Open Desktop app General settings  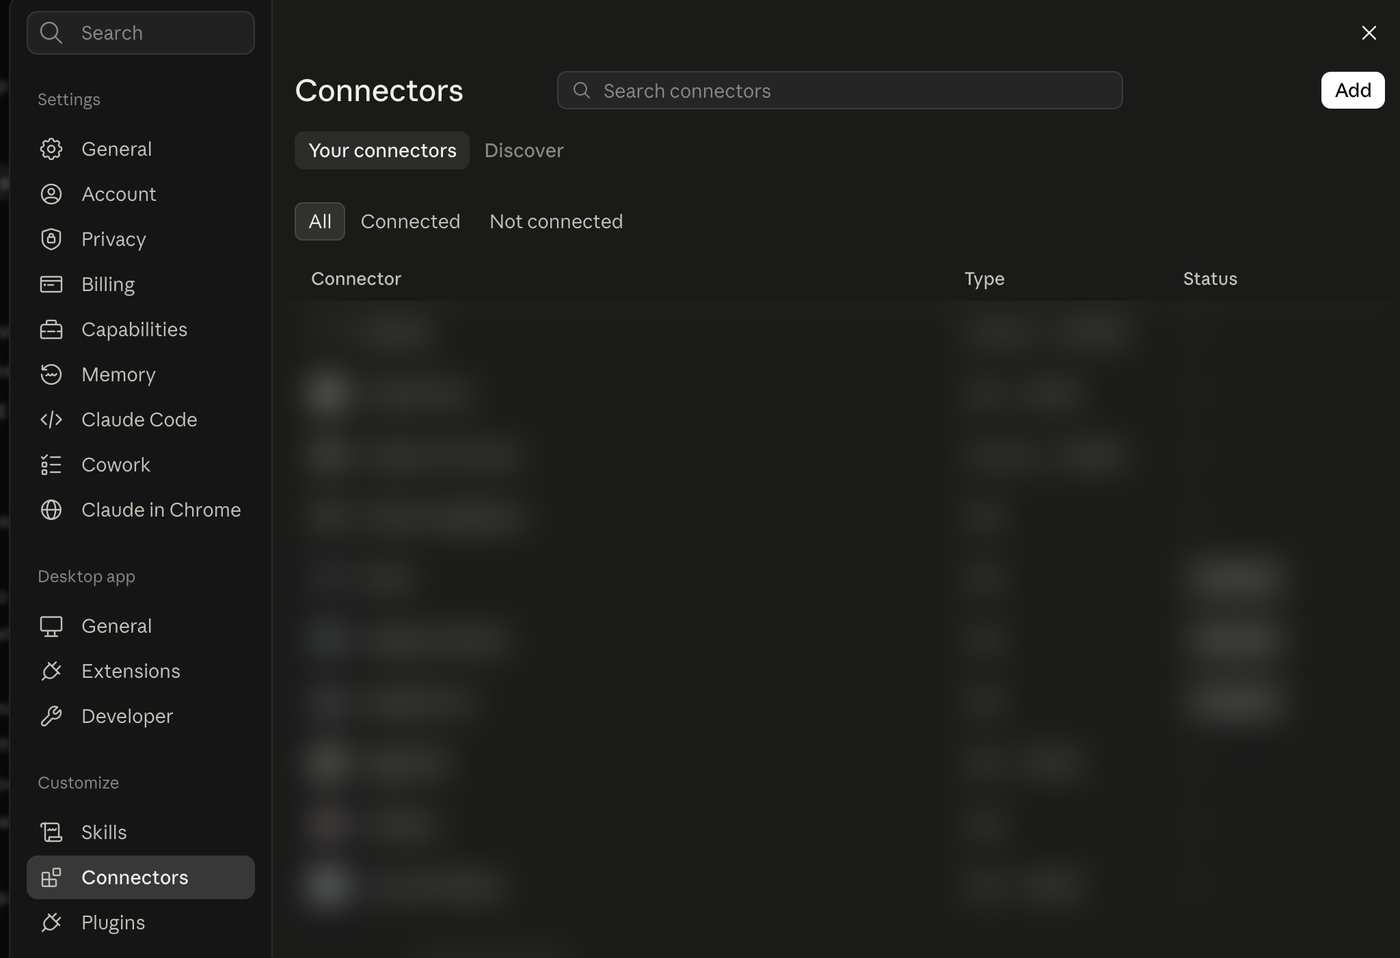pyautogui.click(x=141, y=626)
